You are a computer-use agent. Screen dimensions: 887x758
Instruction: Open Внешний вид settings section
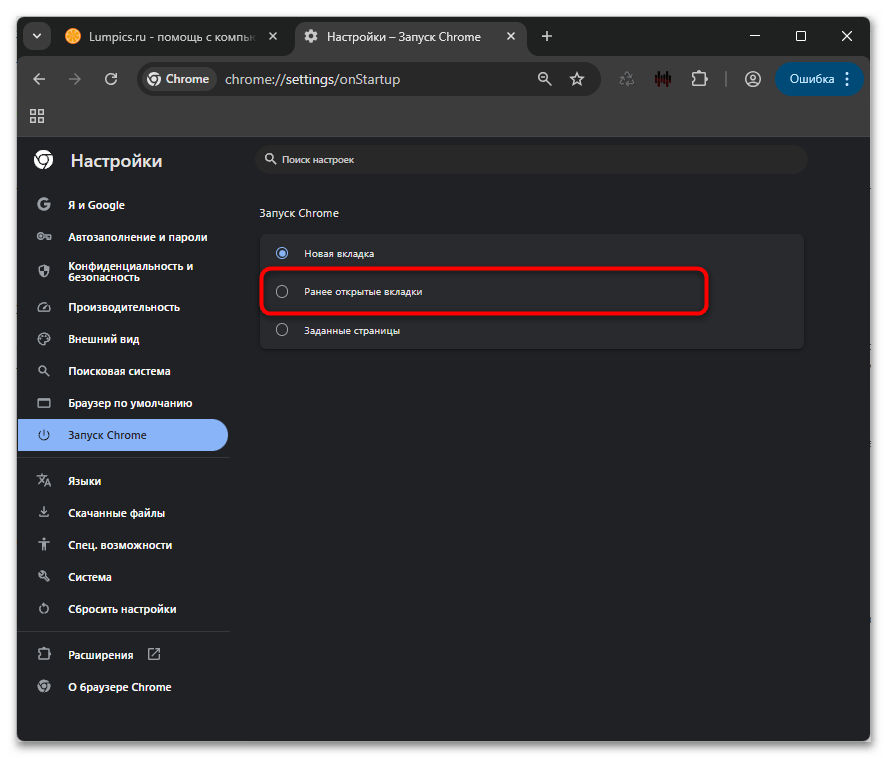[123, 339]
